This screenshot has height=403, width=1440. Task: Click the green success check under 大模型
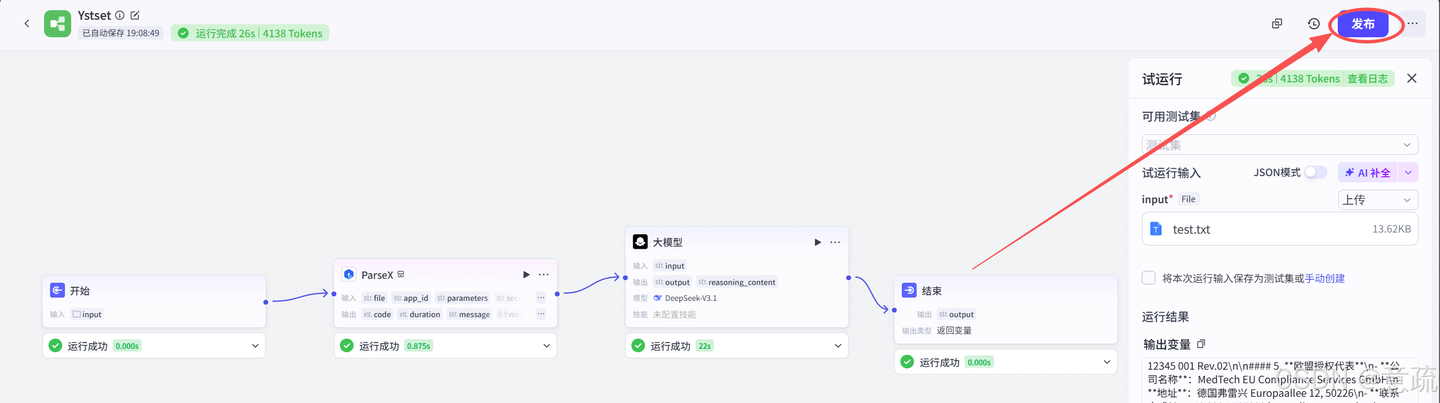tap(638, 346)
